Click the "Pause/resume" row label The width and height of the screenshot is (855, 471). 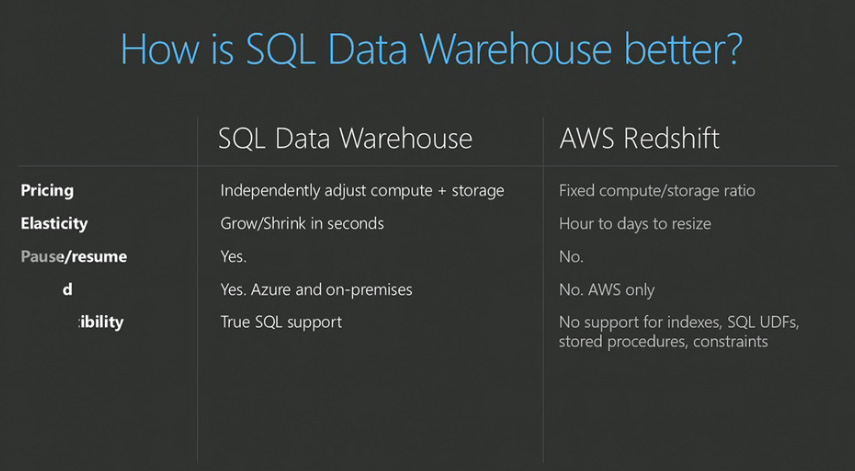(x=74, y=256)
